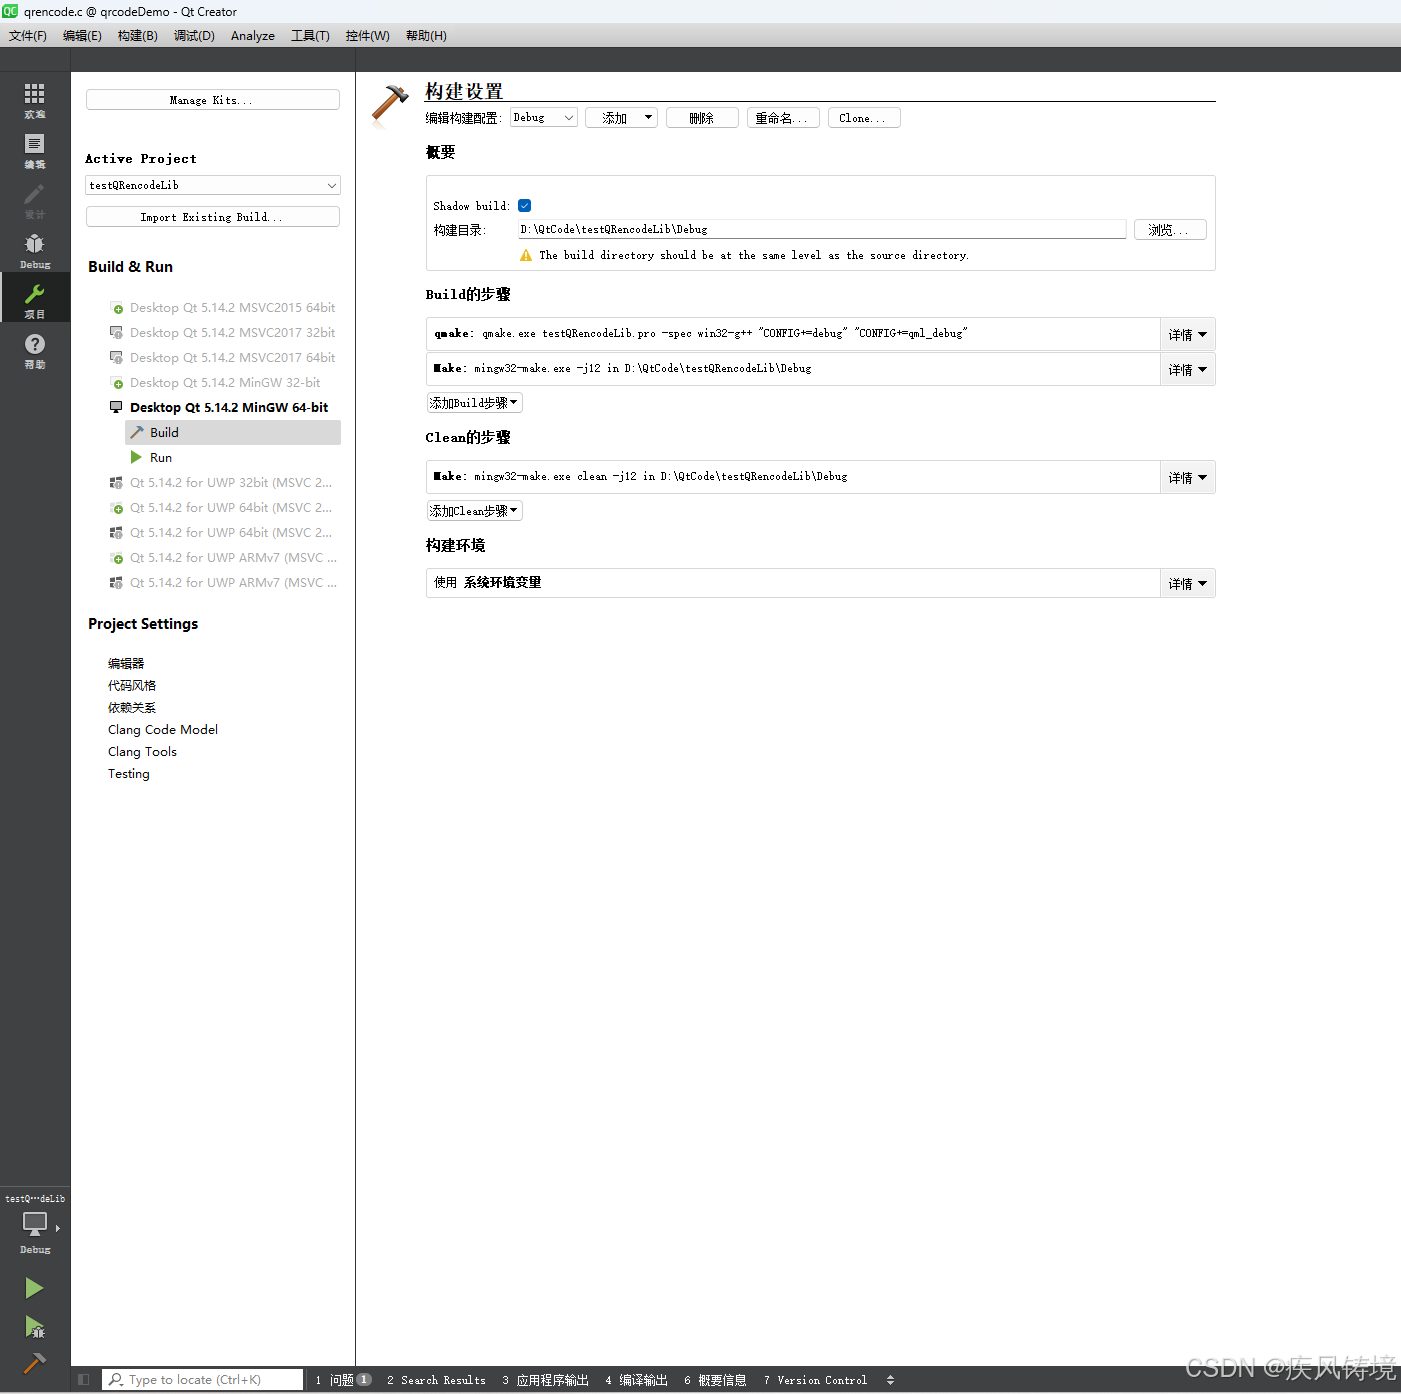The width and height of the screenshot is (1401, 1394).
Task: Expand 详情 for the build environment
Action: (1187, 583)
